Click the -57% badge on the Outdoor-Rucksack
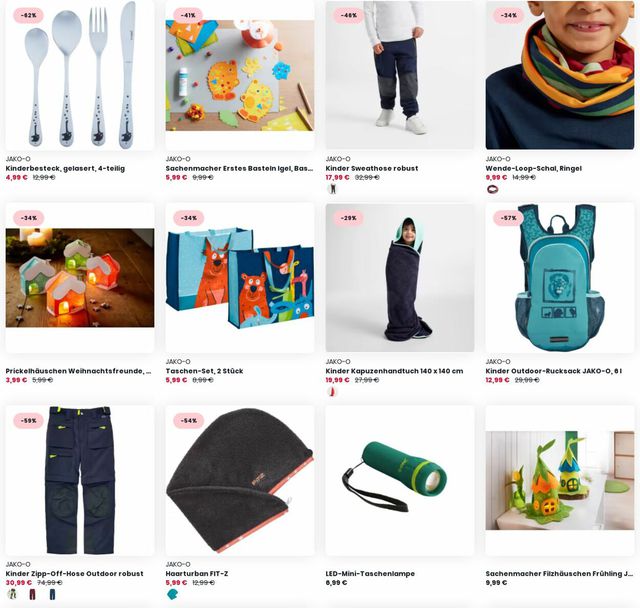Viewport: 640px width, 608px height. click(509, 218)
